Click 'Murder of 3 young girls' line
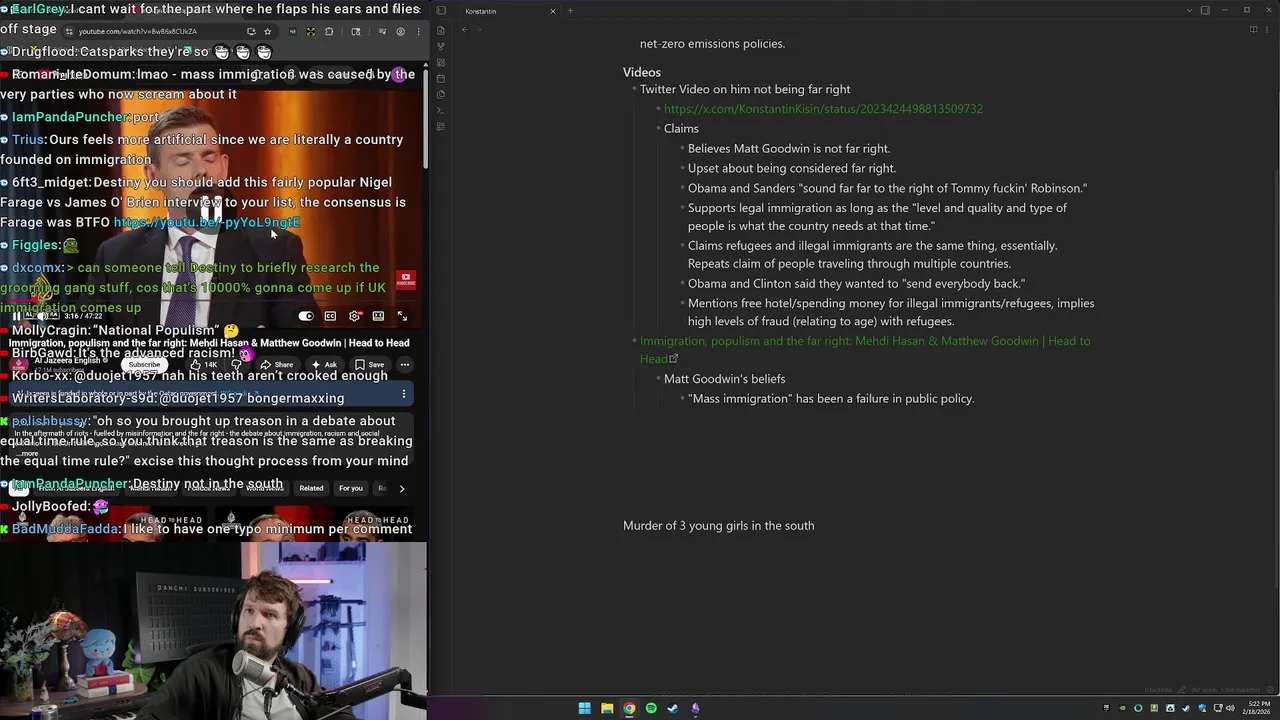Image resolution: width=1280 pixels, height=720 pixels. coord(718,526)
